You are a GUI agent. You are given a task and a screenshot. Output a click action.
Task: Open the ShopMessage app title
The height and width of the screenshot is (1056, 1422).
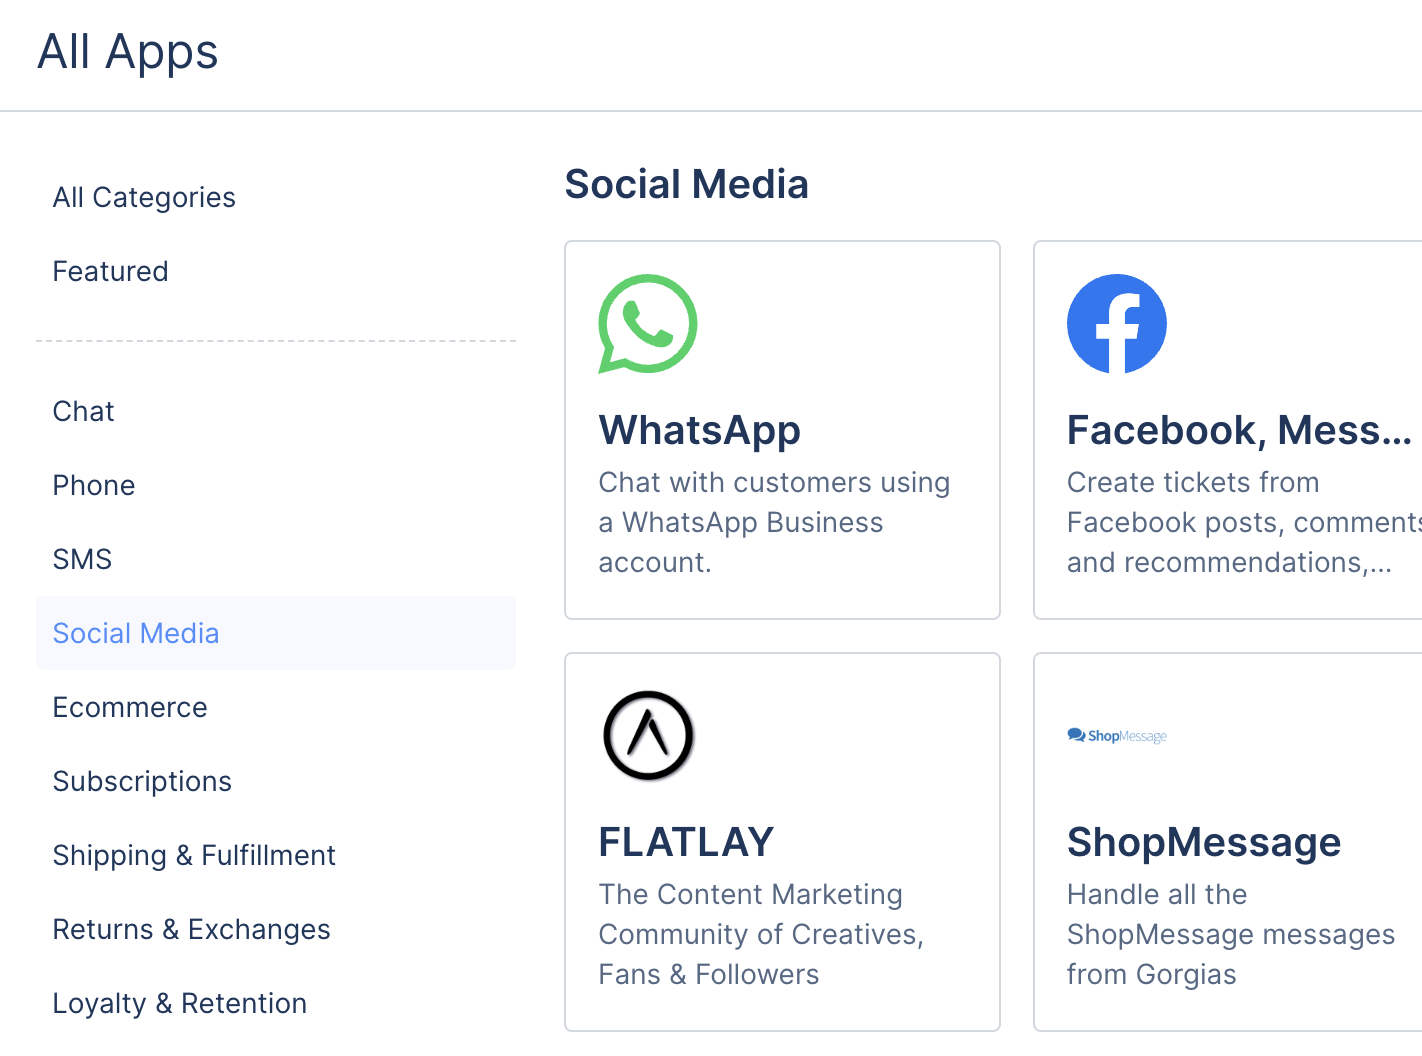[1203, 842]
